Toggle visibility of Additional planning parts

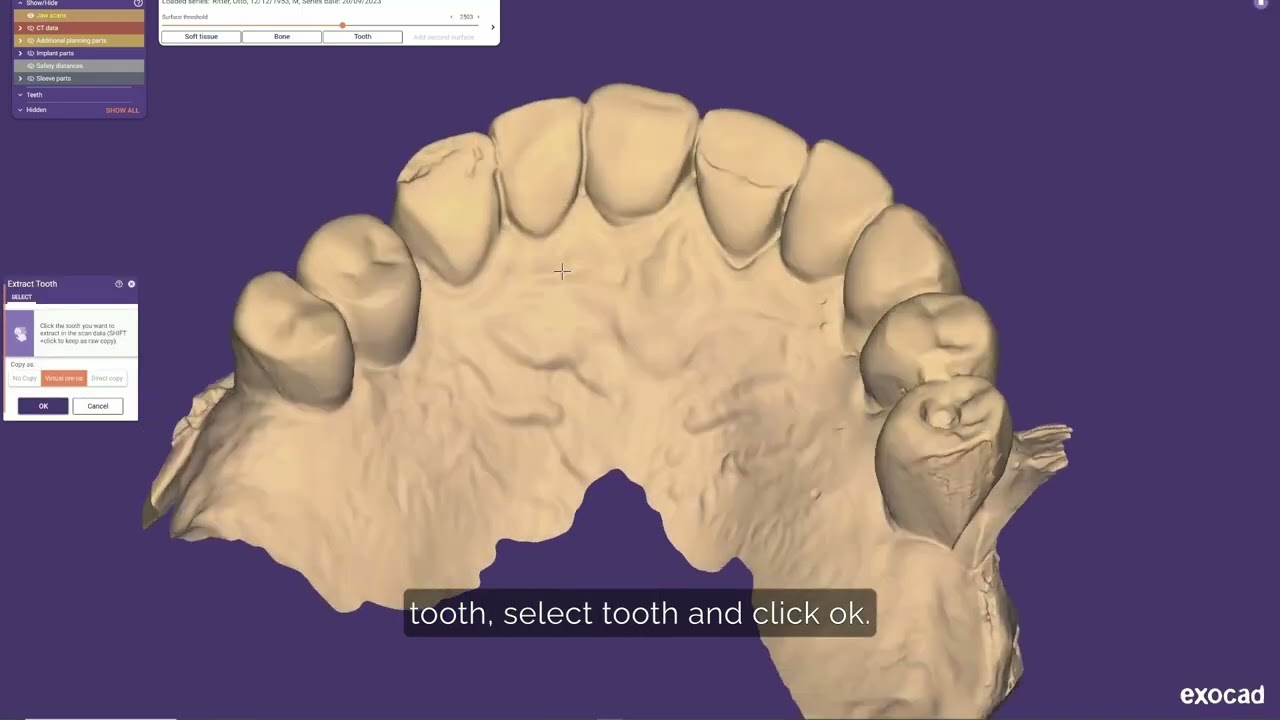click(x=31, y=41)
